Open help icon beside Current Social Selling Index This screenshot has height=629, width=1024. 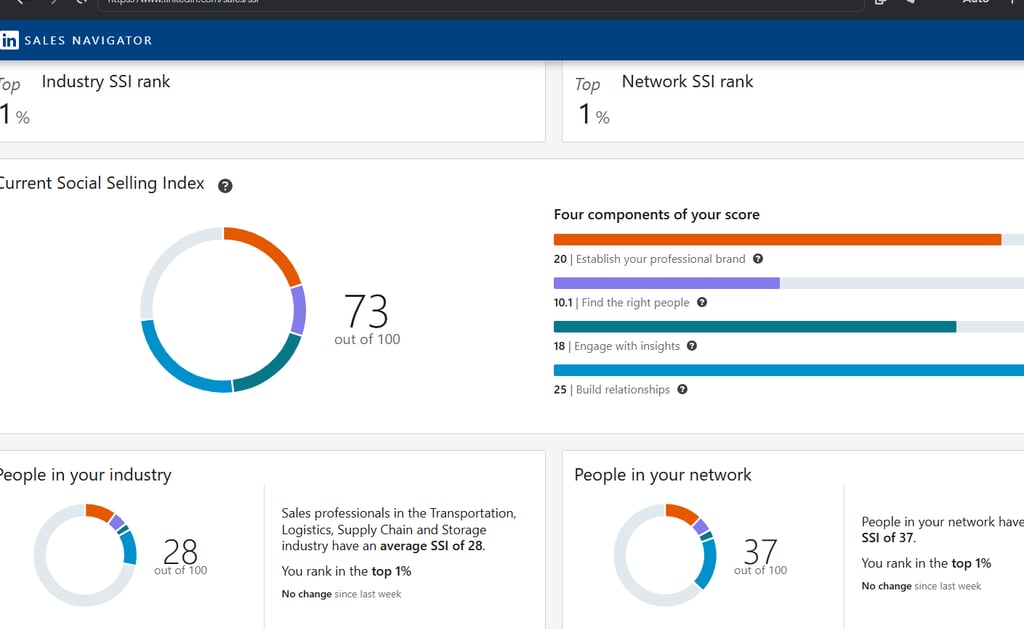[x=225, y=185]
